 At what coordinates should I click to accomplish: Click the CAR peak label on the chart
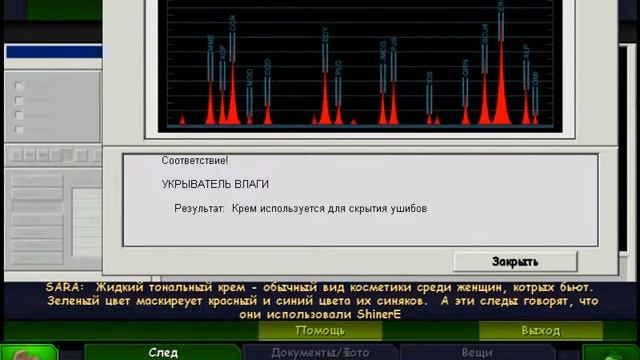(x=233, y=23)
